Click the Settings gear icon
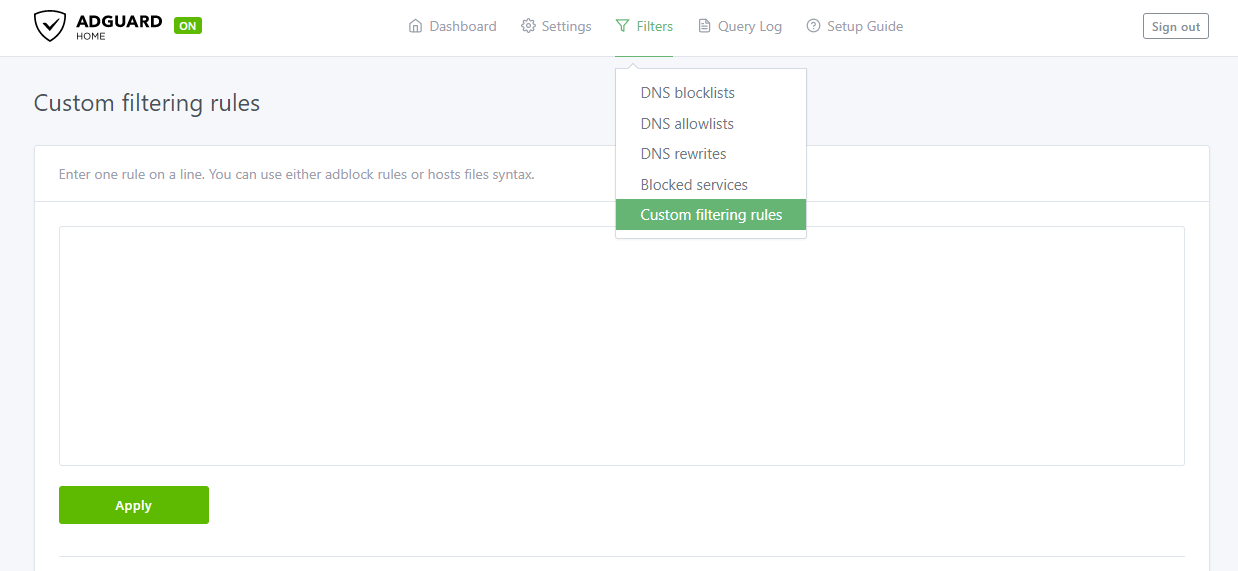This screenshot has height=571, width=1238. tap(528, 26)
